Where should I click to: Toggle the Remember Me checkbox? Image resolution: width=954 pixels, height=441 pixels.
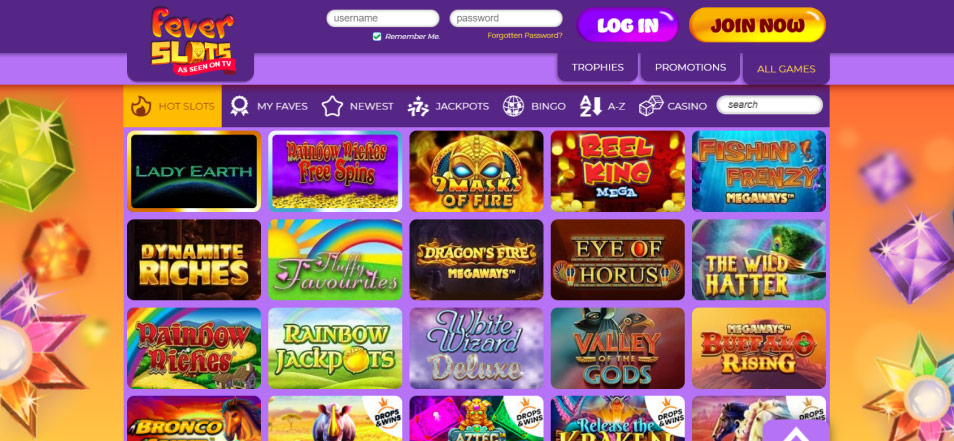[x=377, y=36]
